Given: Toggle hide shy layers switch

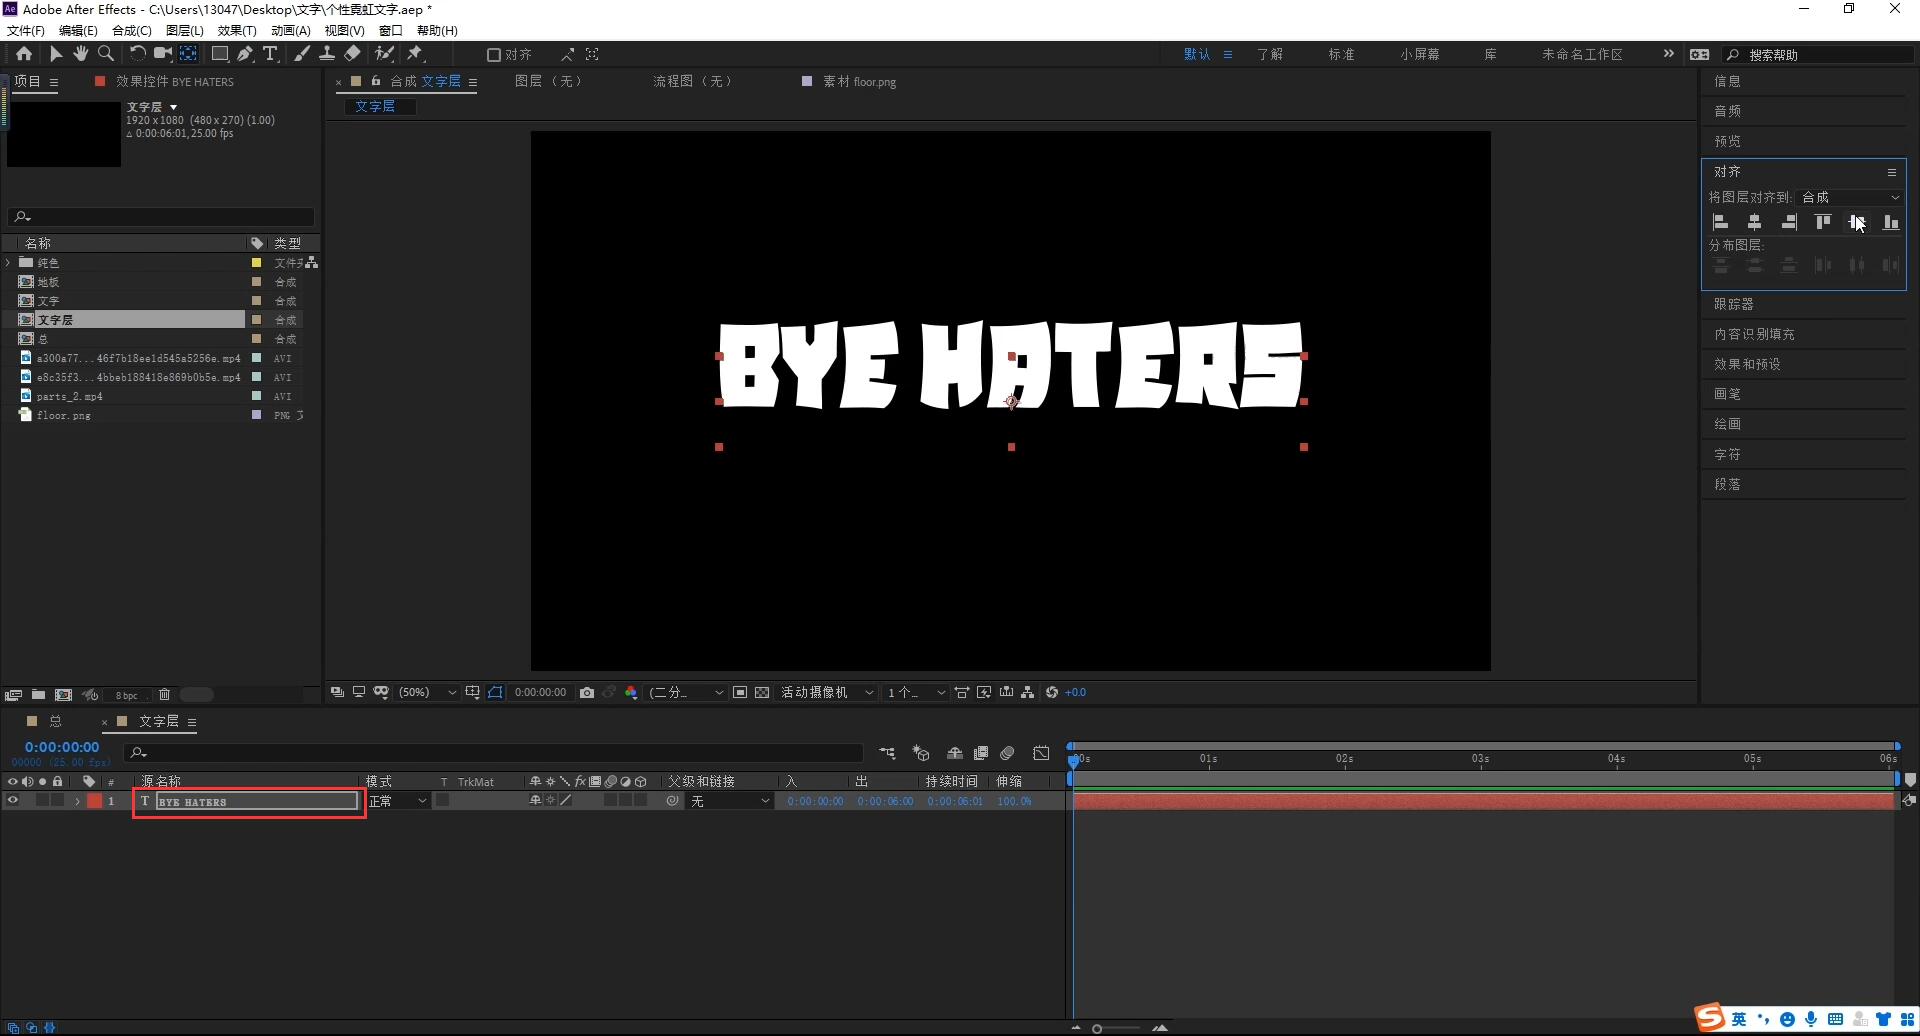Looking at the screenshot, I should click(955, 752).
